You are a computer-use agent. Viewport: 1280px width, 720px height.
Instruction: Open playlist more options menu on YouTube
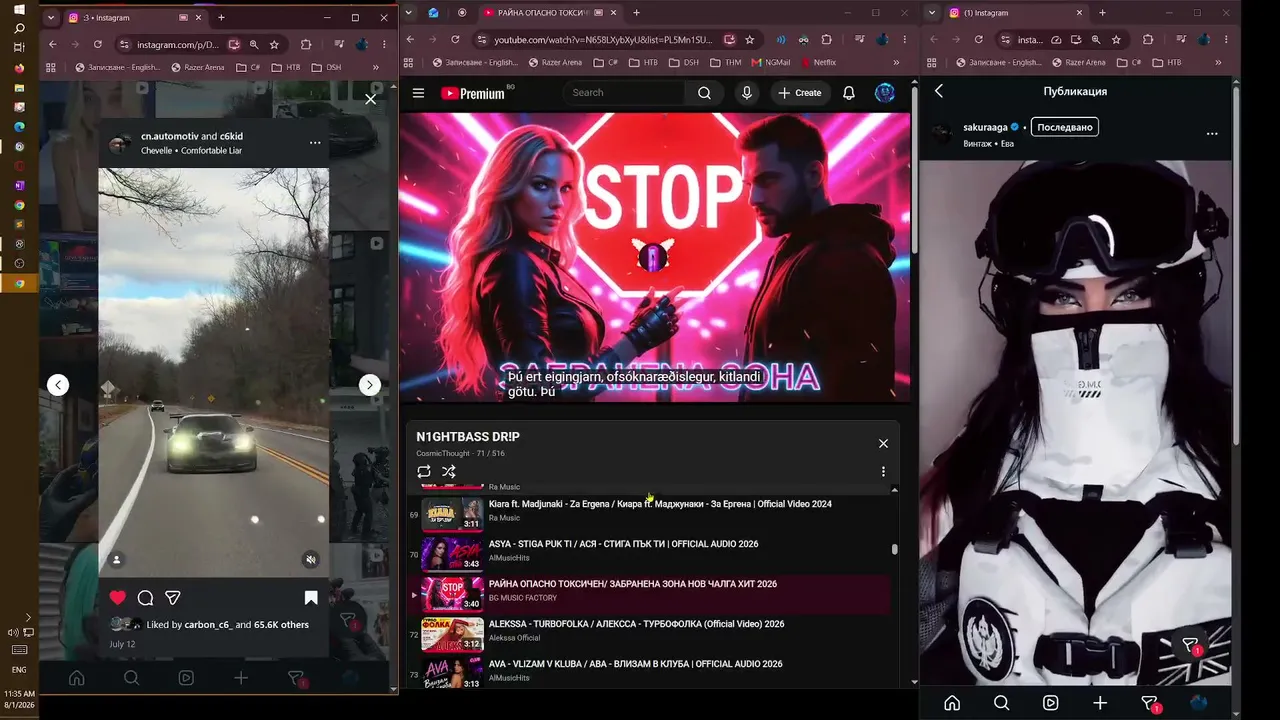pos(883,471)
